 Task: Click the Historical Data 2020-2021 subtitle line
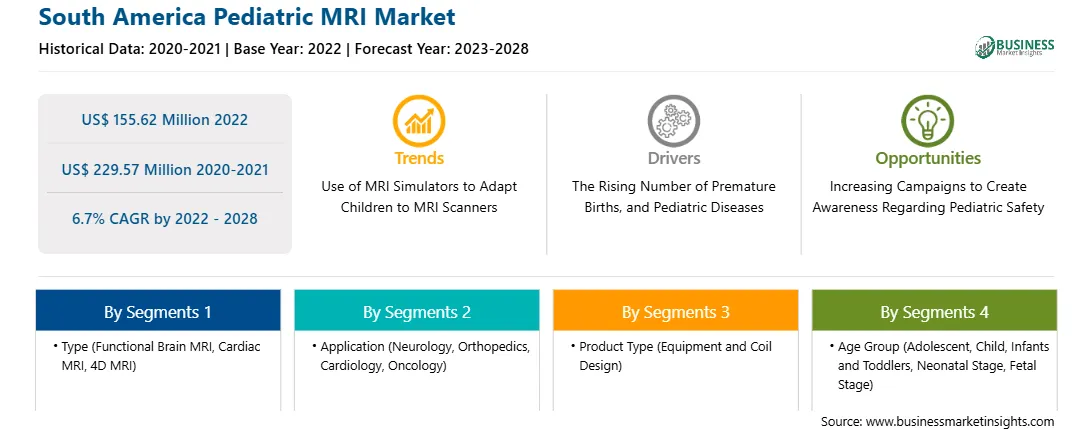pos(283,49)
